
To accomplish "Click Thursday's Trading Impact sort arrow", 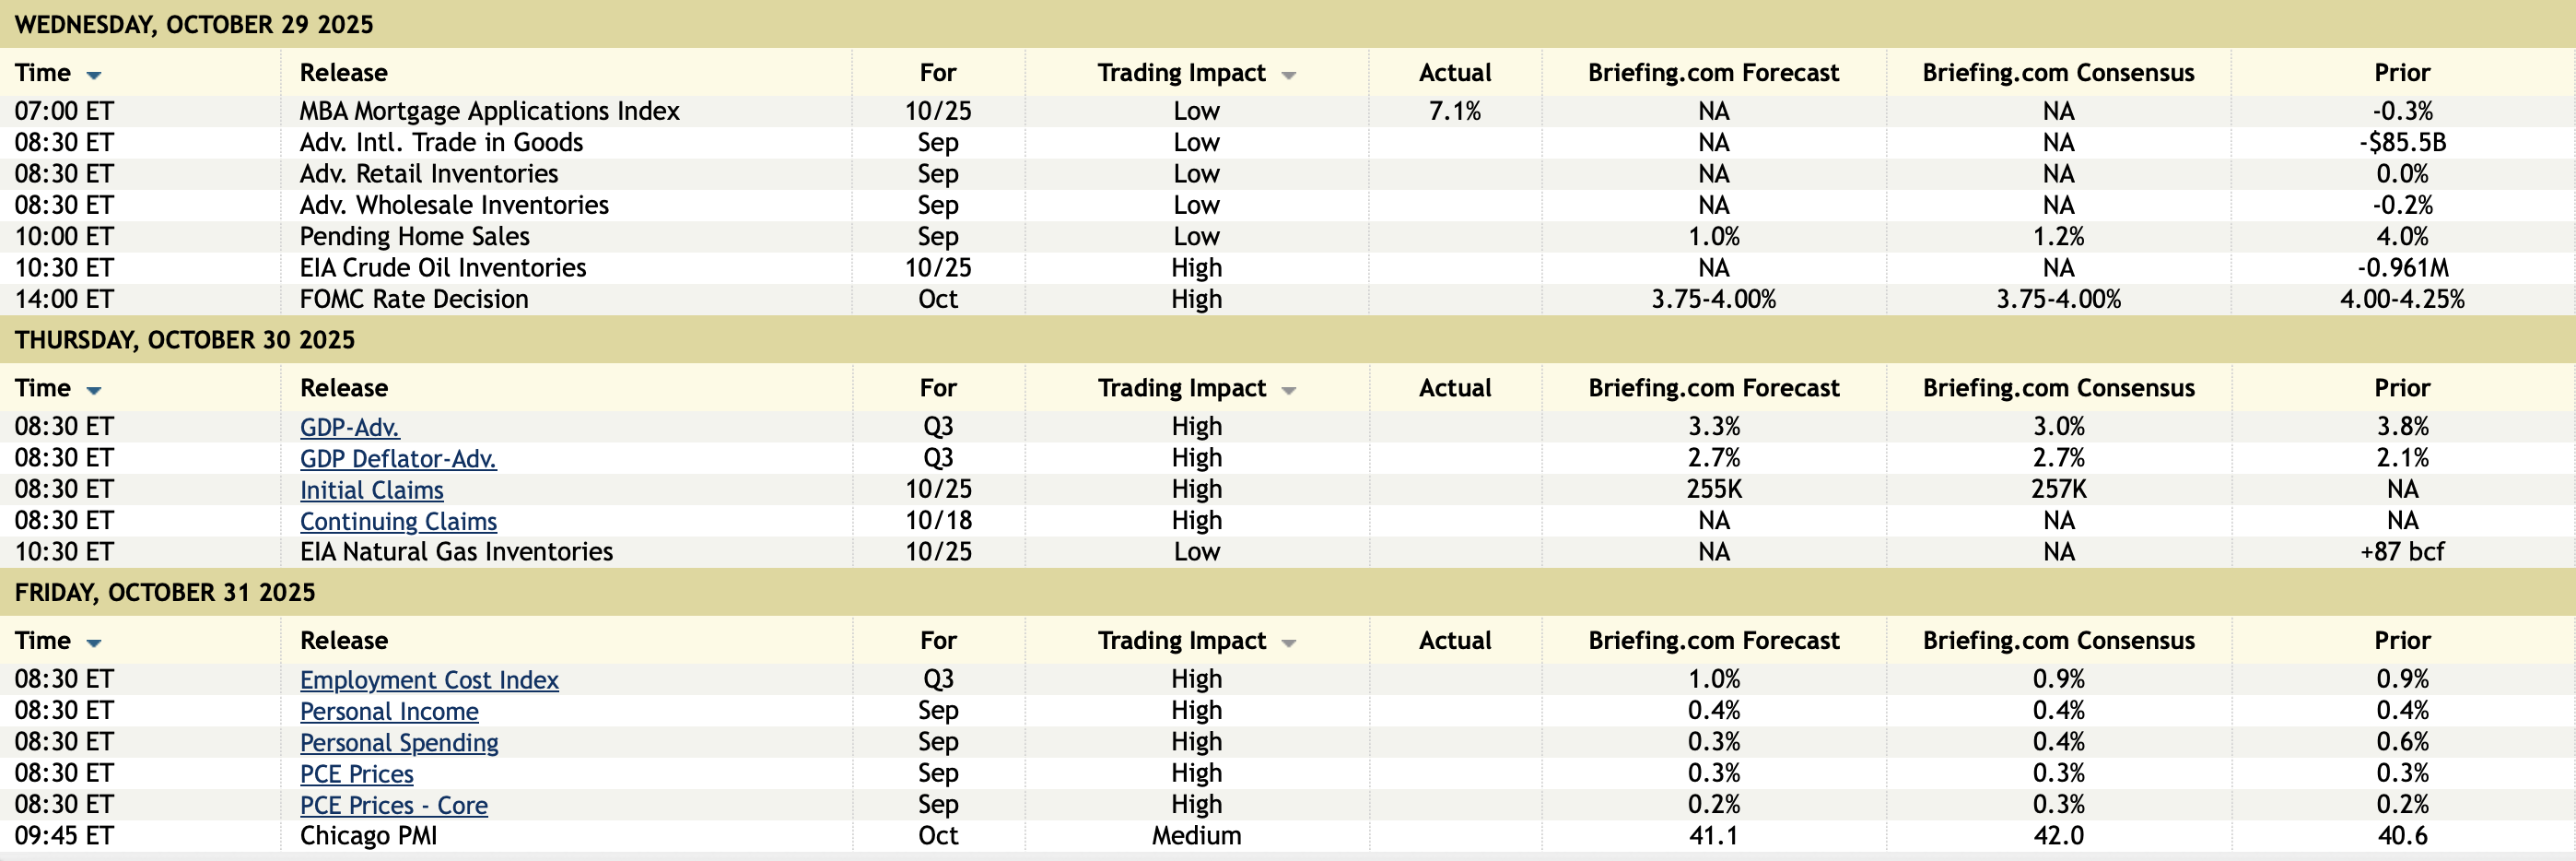I will [x=1288, y=390].
